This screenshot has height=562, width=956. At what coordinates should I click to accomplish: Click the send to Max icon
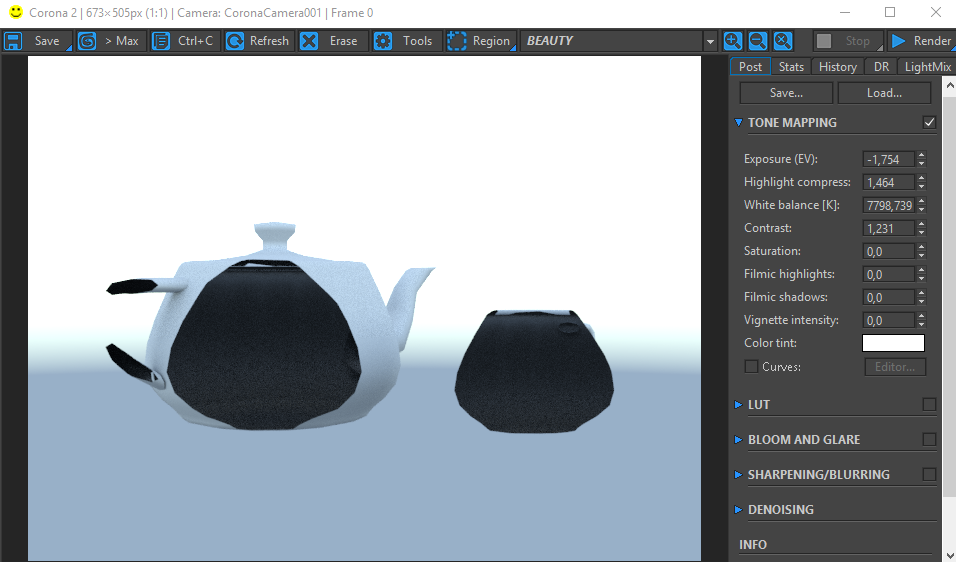click(x=87, y=41)
